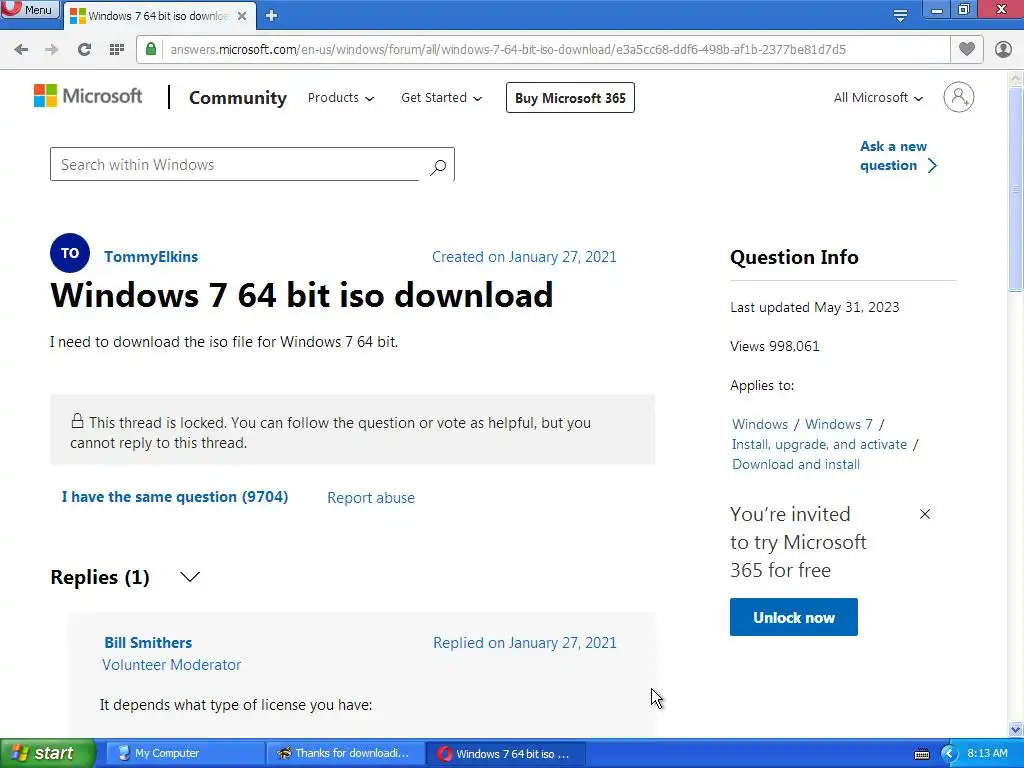
Task: Open Speed Dial grid icon
Action: pos(117,49)
